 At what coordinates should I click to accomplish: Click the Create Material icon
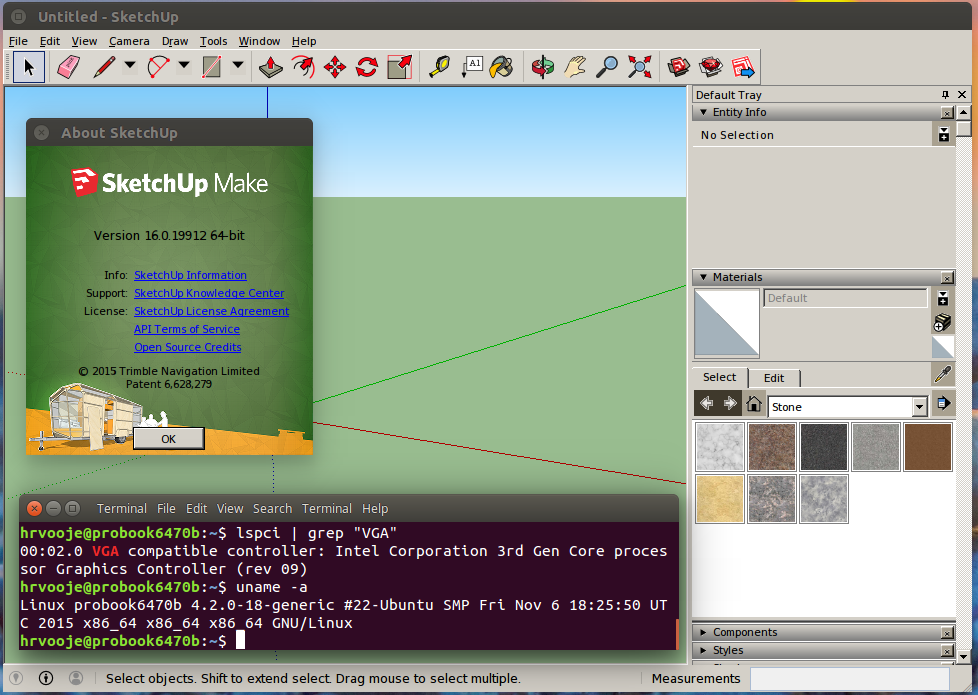coord(942,323)
